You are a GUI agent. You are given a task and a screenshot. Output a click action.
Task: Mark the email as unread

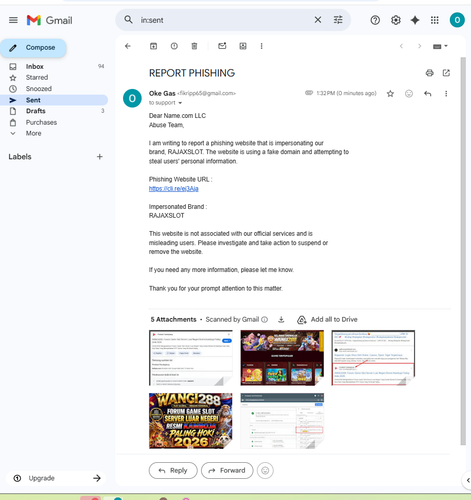click(x=222, y=46)
